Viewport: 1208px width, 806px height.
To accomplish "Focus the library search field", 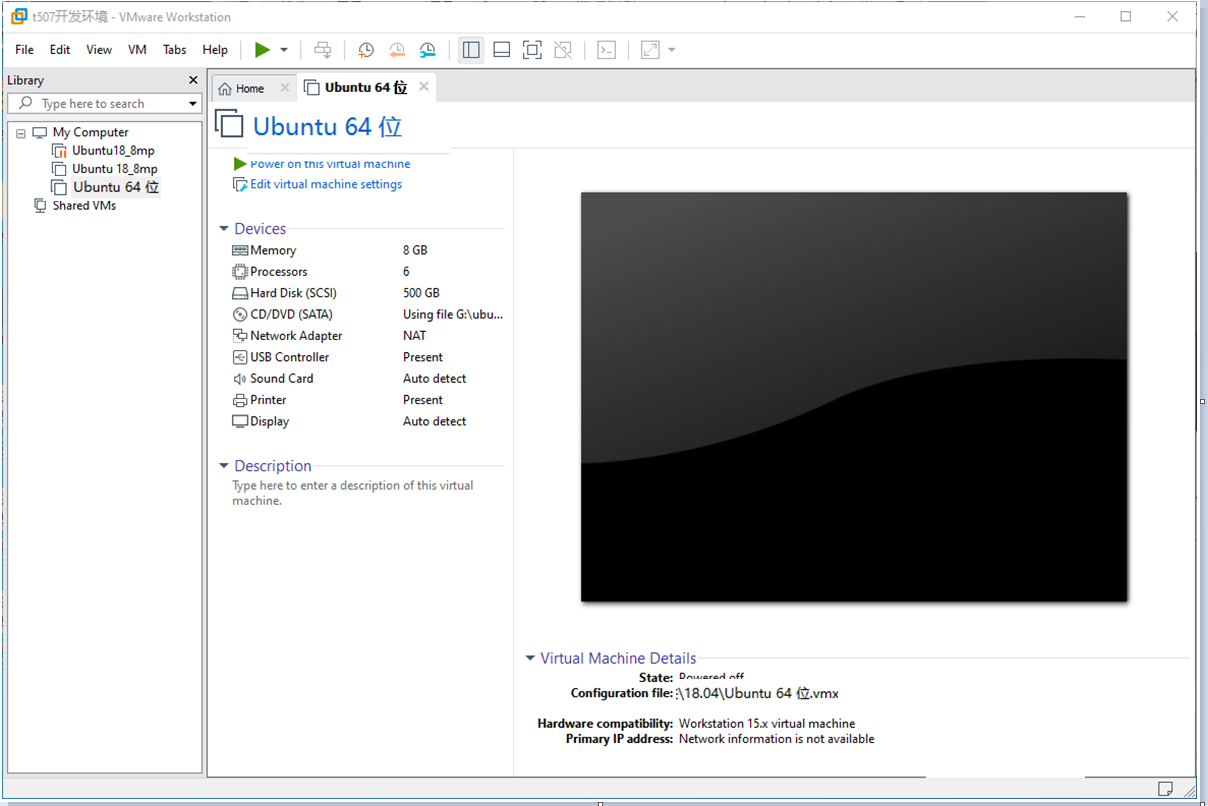I will pyautogui.click(x=104, y=104).
